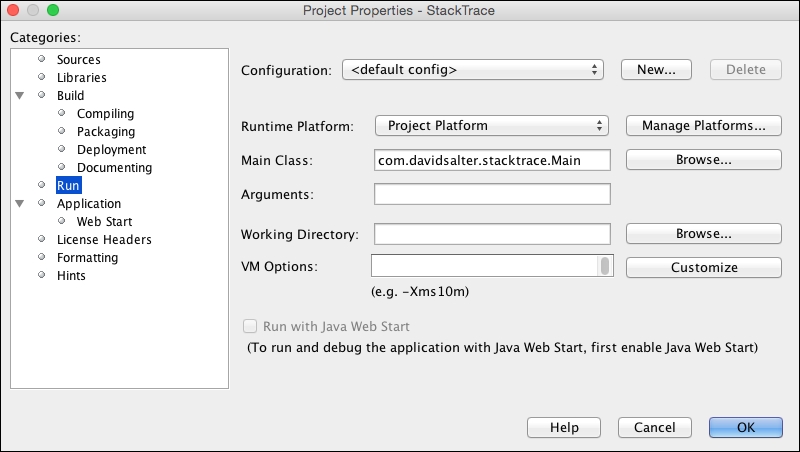Close the Project Properties window
800x452 pixels.
click(13, 10)
